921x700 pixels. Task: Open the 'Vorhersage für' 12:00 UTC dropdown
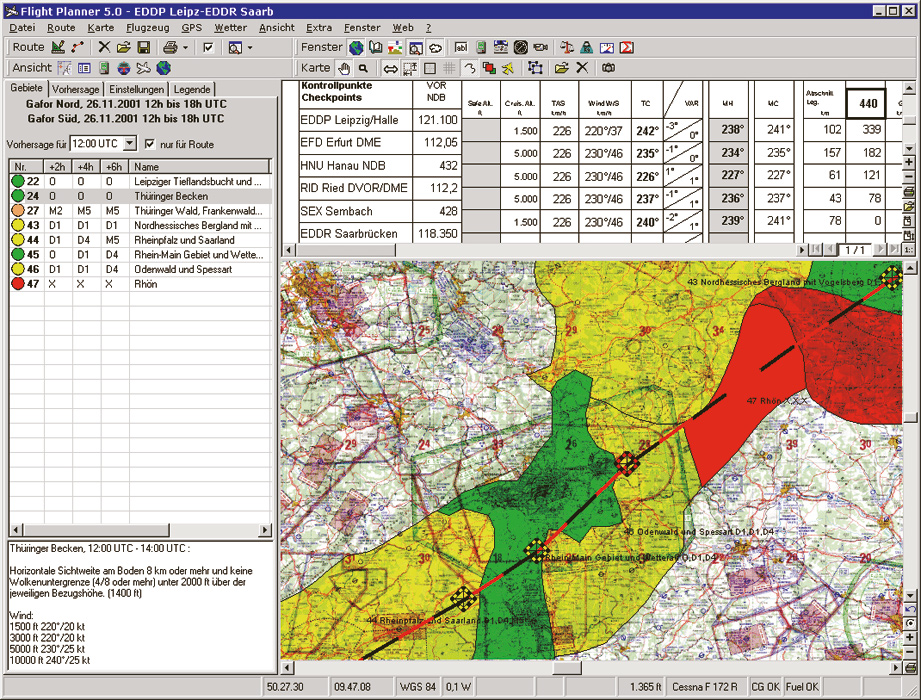(x=130, y=143)
